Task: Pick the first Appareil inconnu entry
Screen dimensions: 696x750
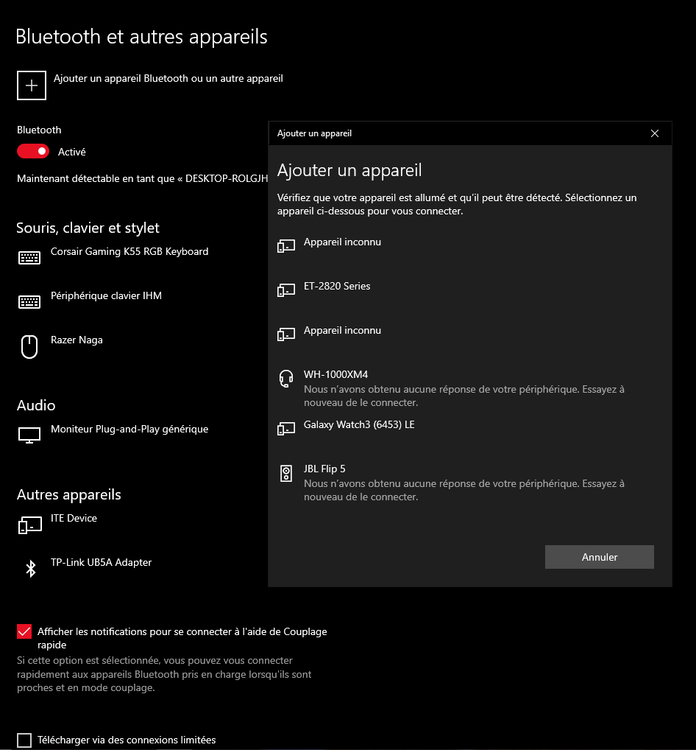Action: (x=342, y=243)
